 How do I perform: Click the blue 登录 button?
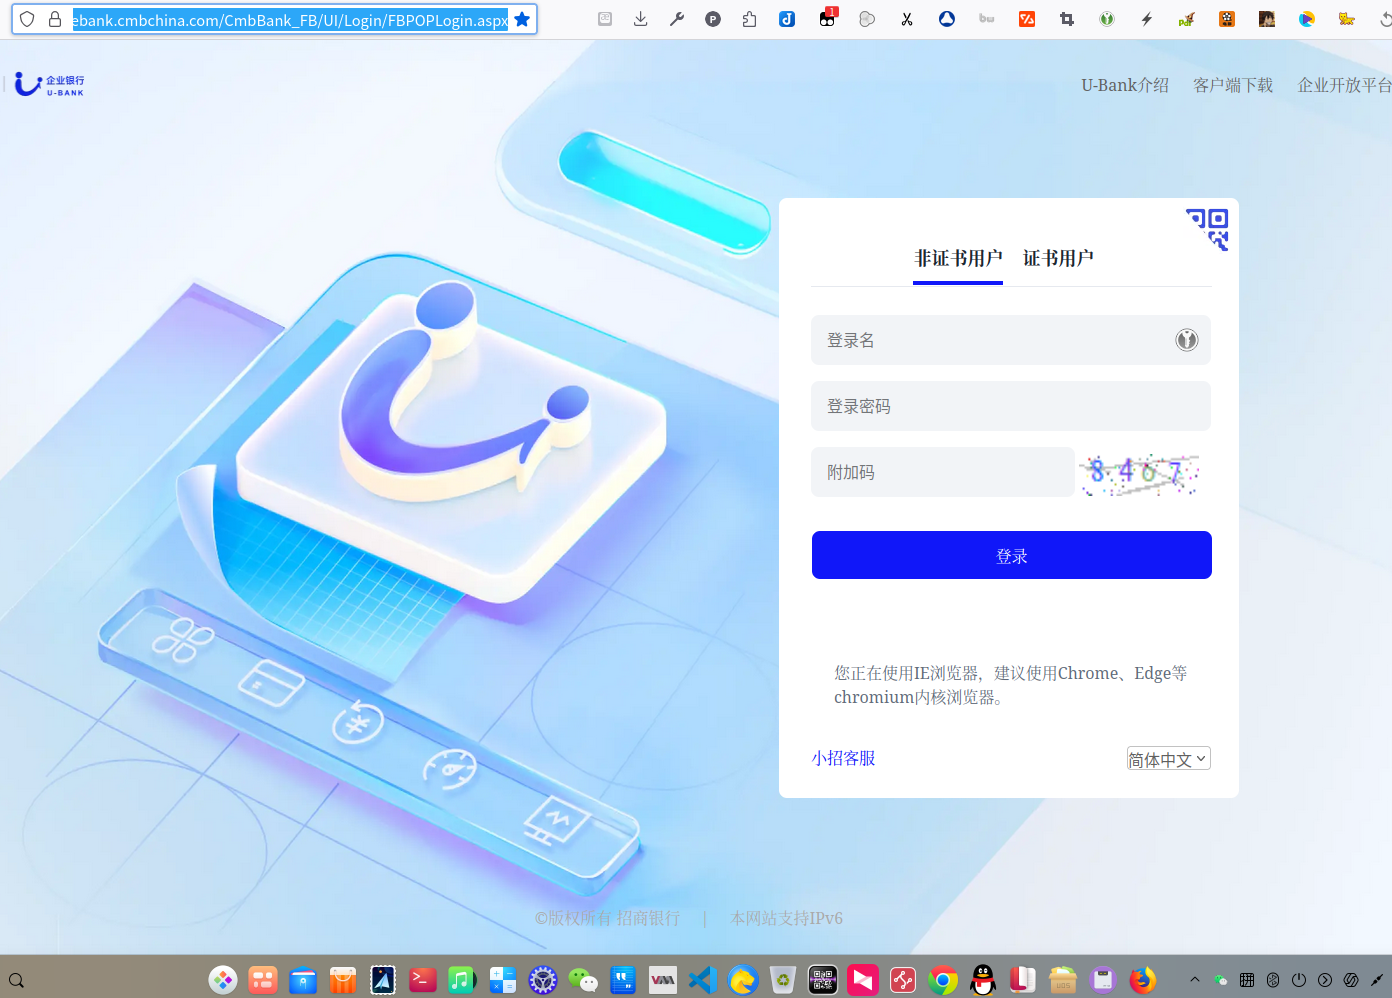[x=1012, y=555]
